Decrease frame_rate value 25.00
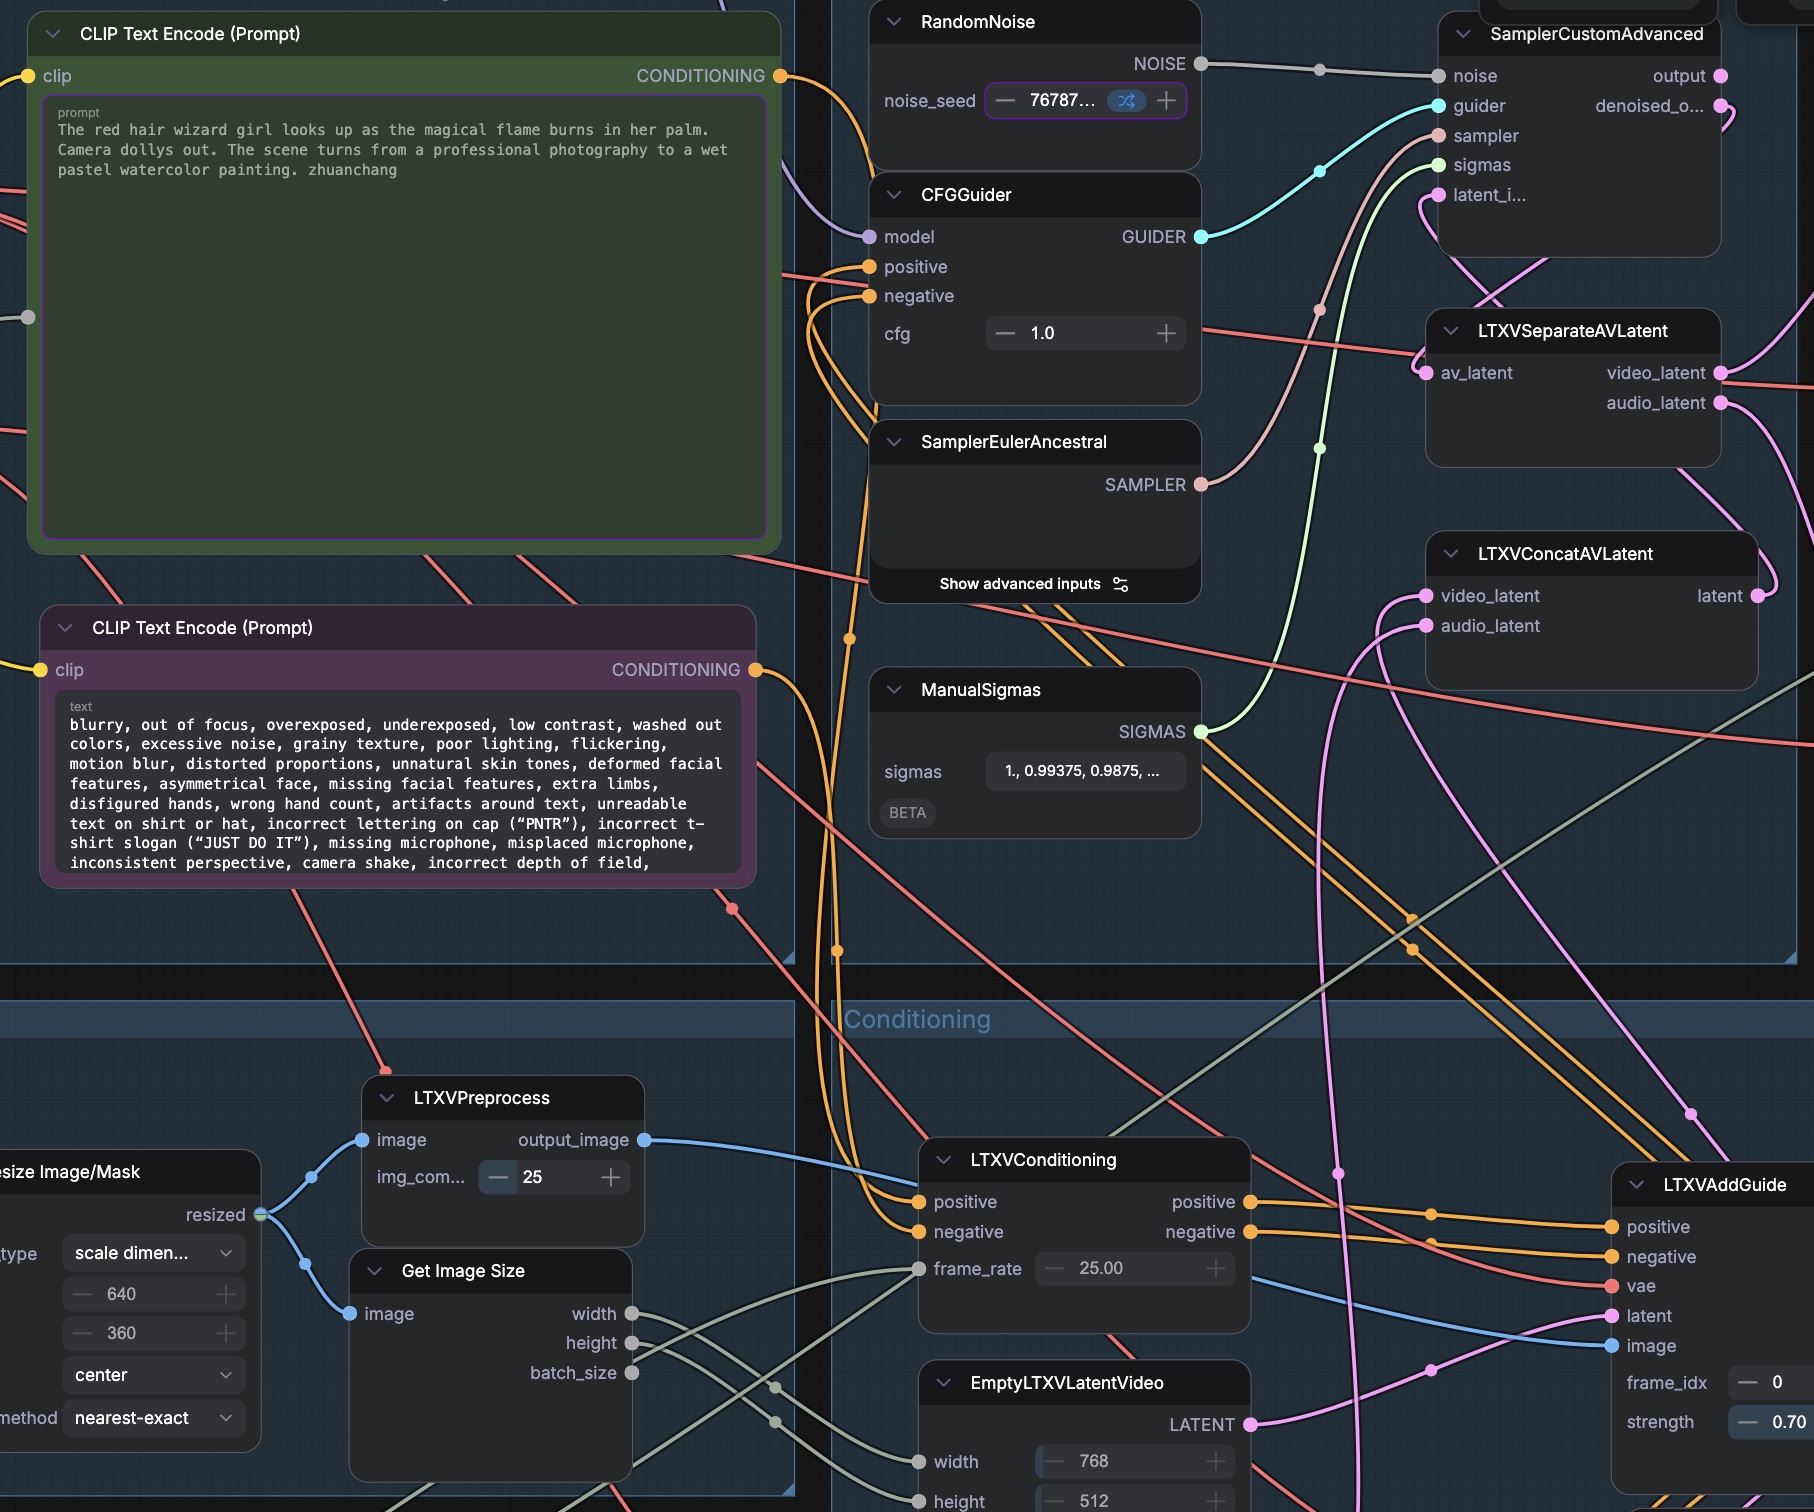 click(1055, 1268)
